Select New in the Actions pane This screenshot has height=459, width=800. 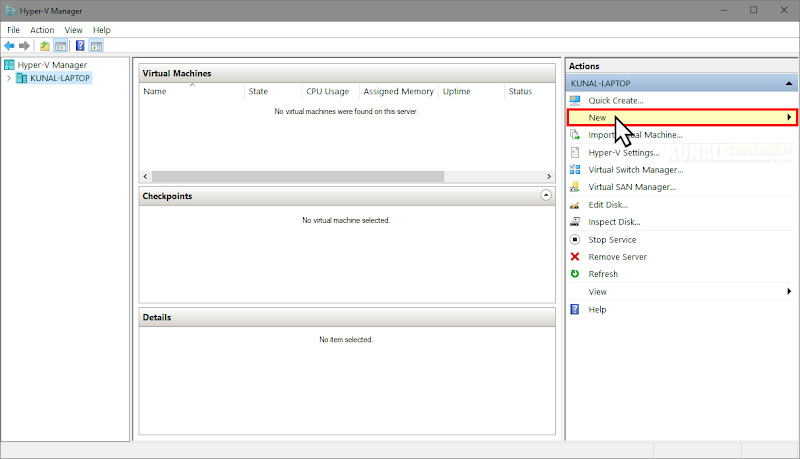pos(682,117)
